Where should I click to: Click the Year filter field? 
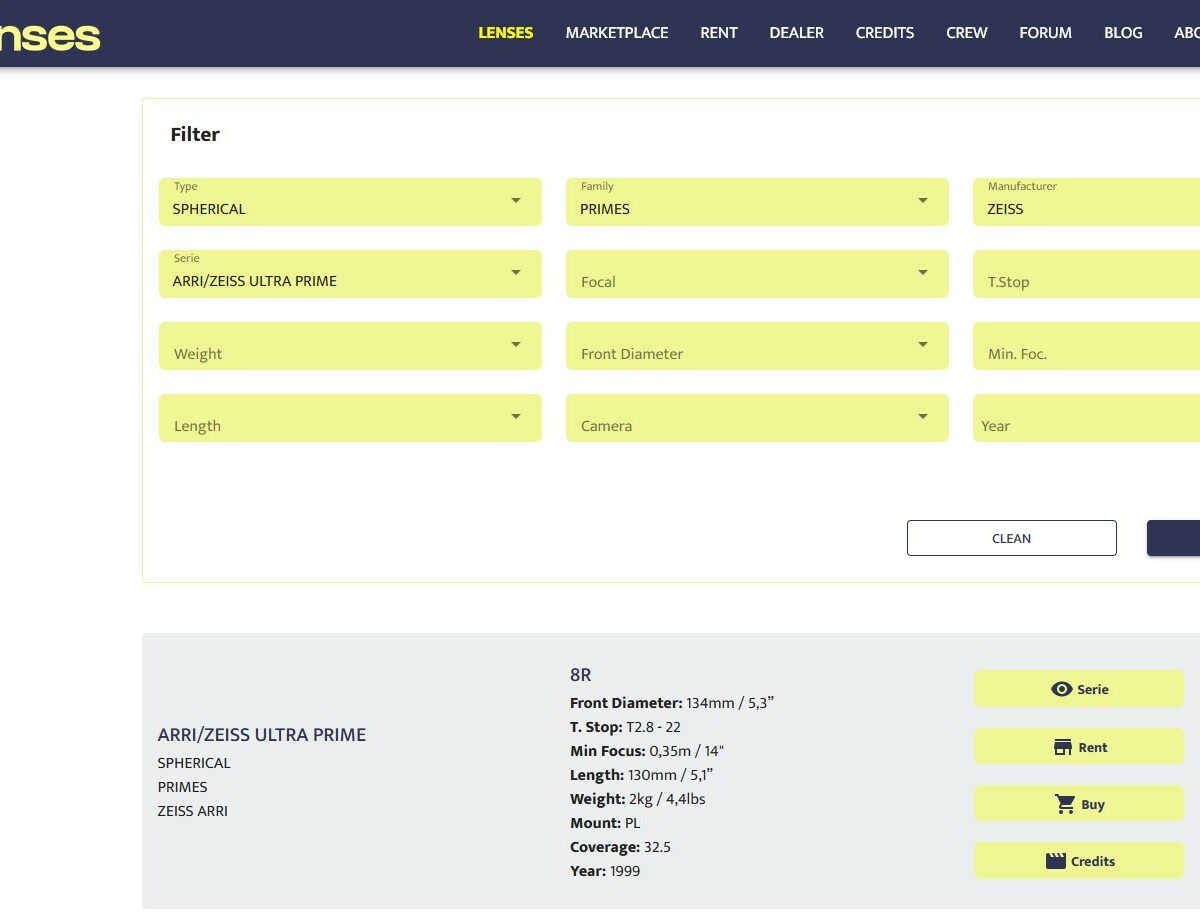1086,418
